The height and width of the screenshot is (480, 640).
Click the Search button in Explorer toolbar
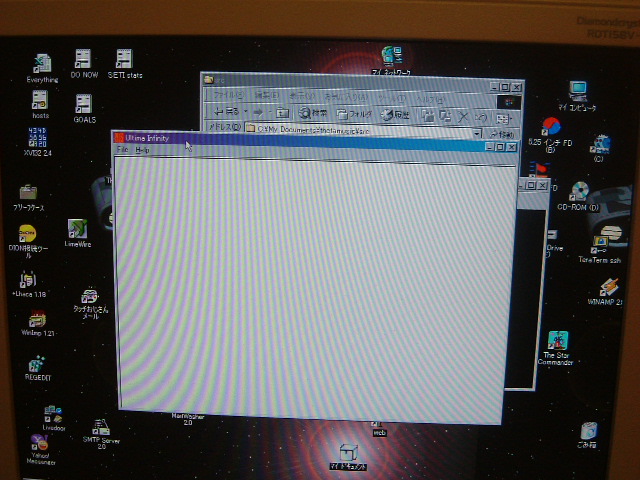[x=313, y=113]
